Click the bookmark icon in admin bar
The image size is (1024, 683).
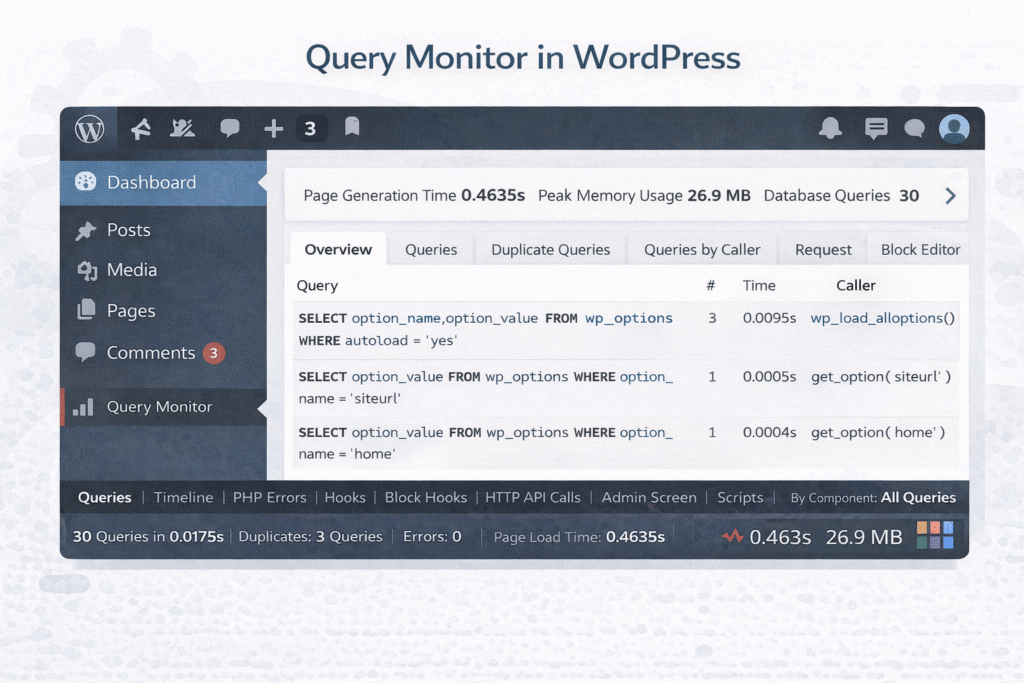click(352, 127)
